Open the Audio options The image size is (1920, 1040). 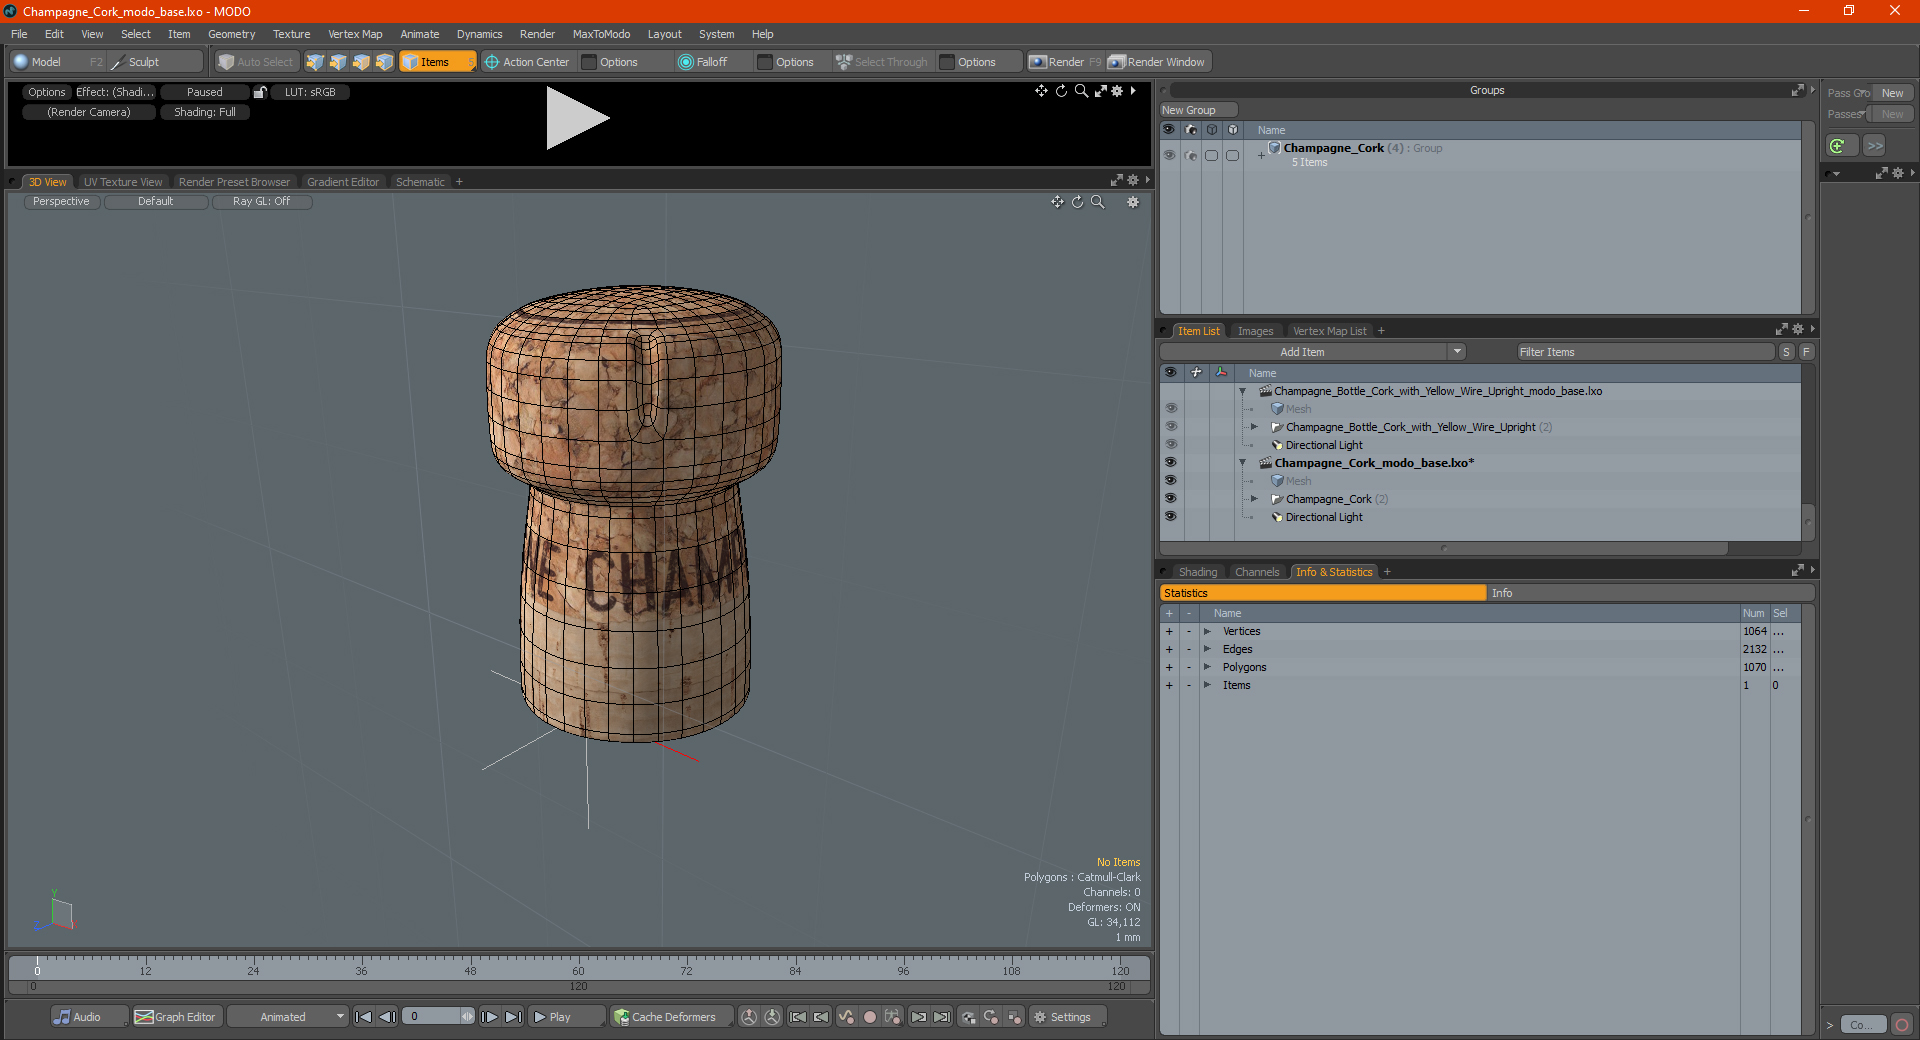coord(88,1017)
